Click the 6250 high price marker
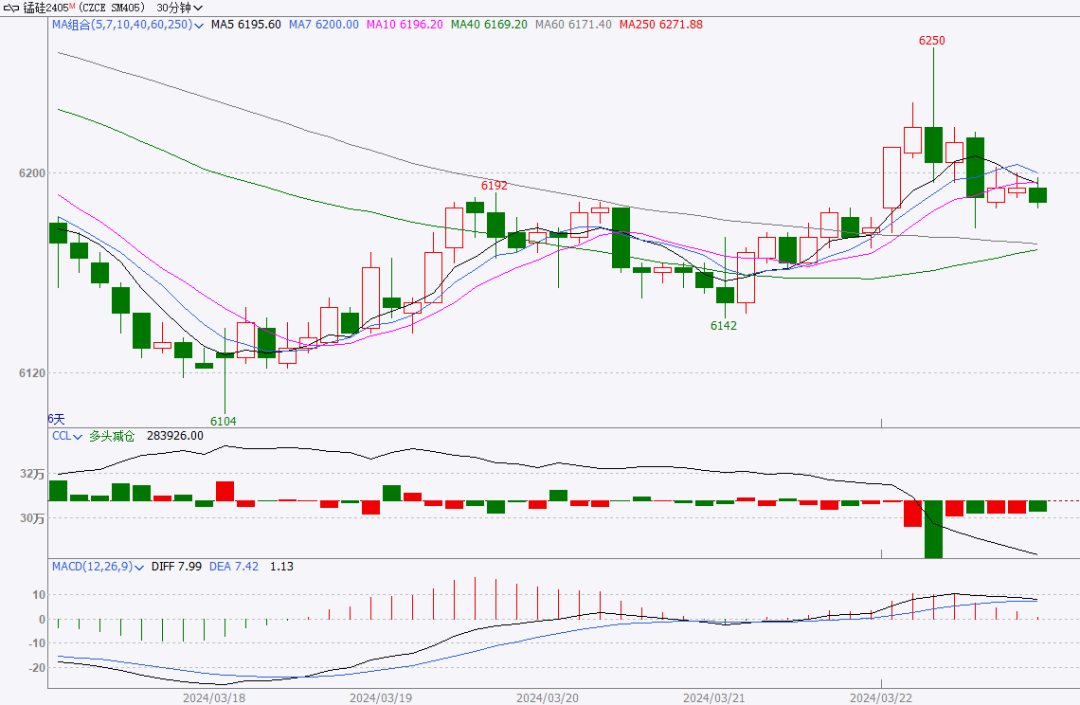The height and width of the screenshot is (705, 1080). point(932,41)
